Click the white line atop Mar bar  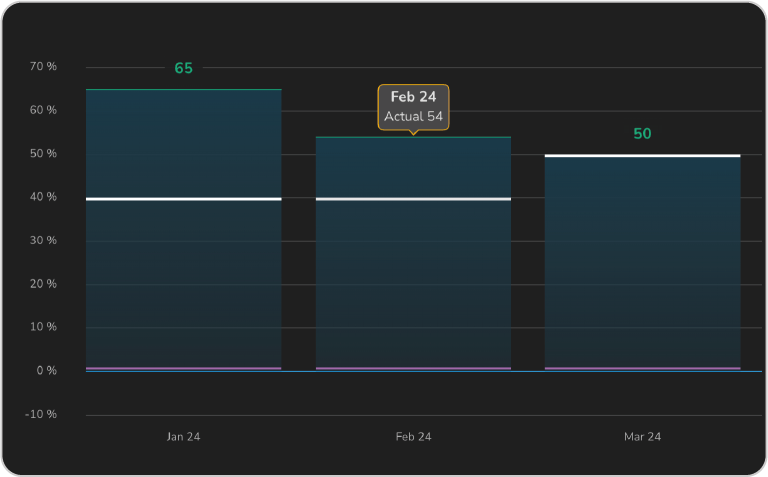[x=642, y=156]
